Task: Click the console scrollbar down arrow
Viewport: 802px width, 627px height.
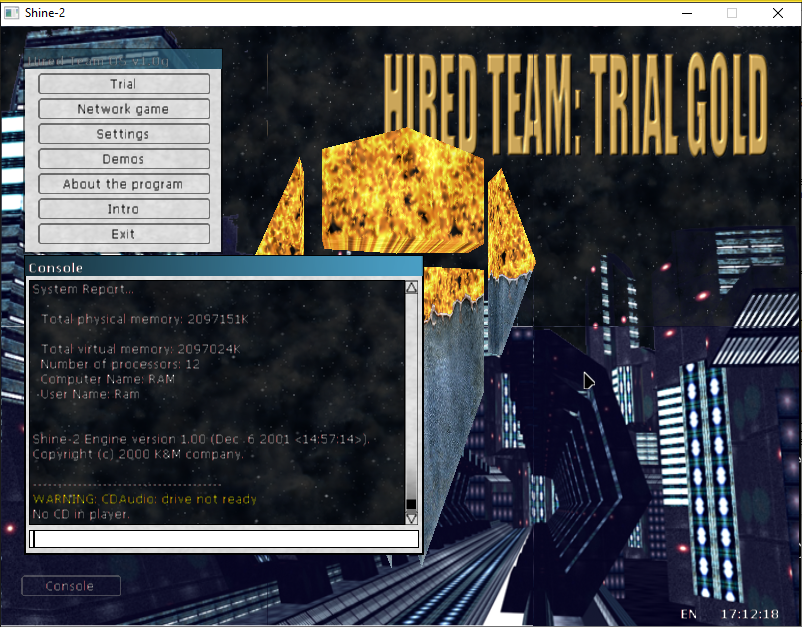Action: pyautogui.click(x=411, y=518)
